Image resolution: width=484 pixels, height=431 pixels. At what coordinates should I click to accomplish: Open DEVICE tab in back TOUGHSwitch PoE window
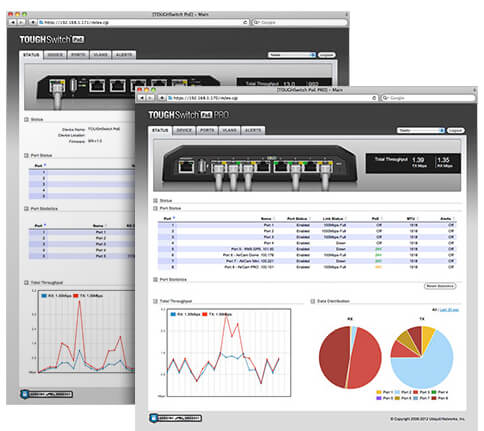(x=55, y=55)
